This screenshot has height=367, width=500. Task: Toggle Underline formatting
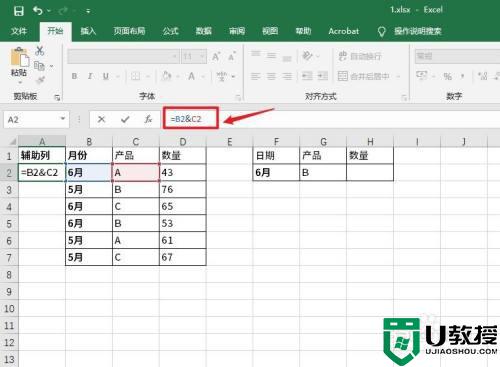pos(106,77)
